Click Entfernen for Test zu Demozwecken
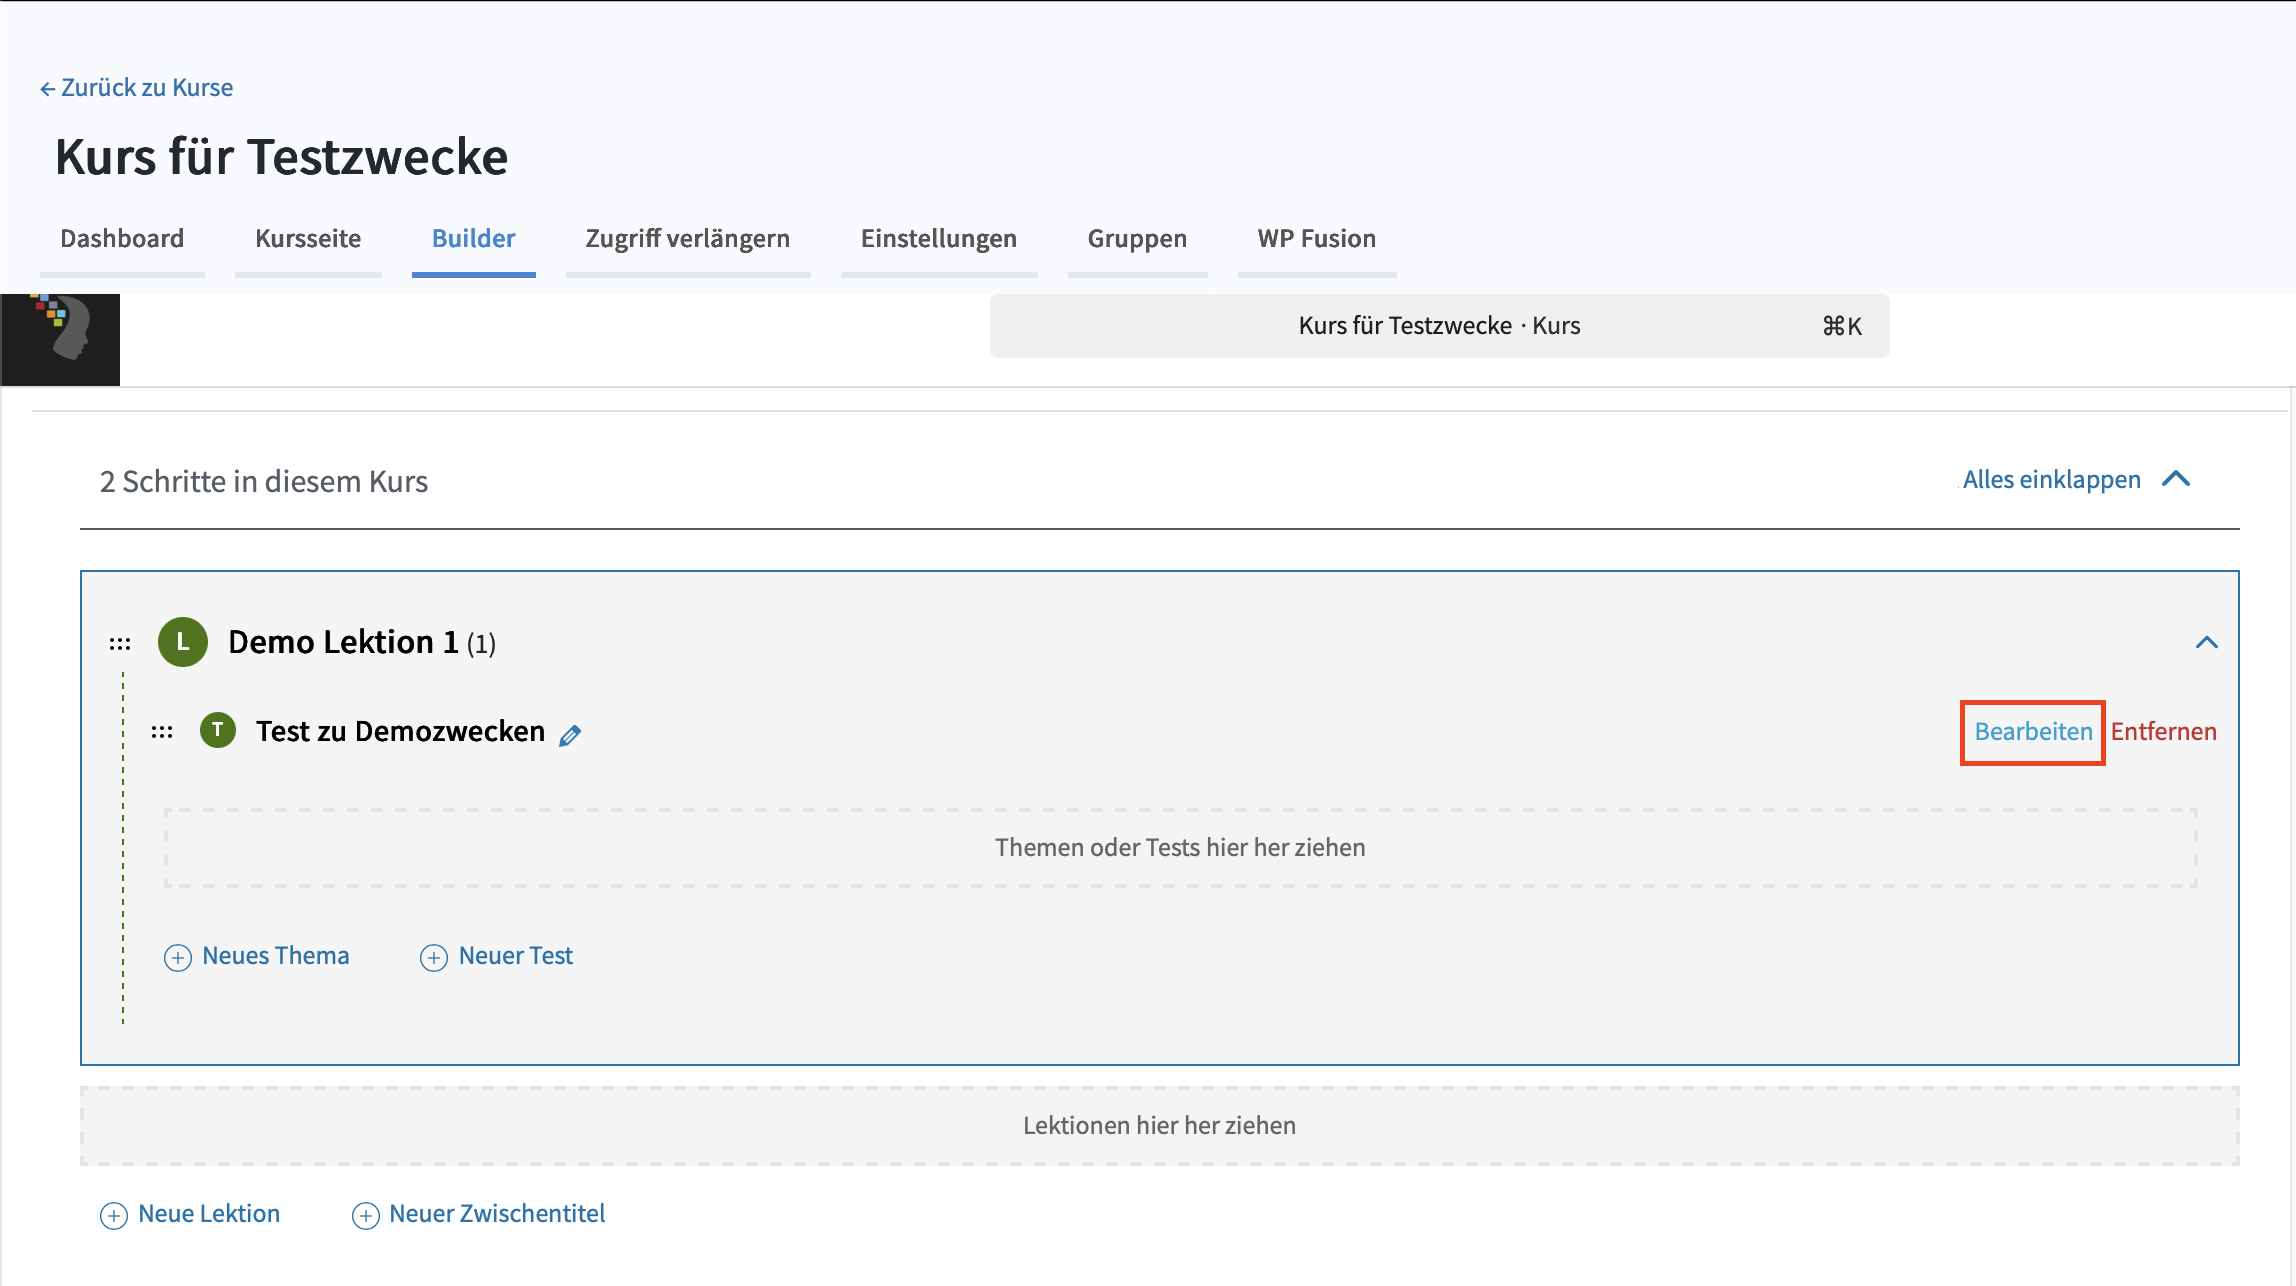Screen dimensions: 2296x1286 (2163, 732)
